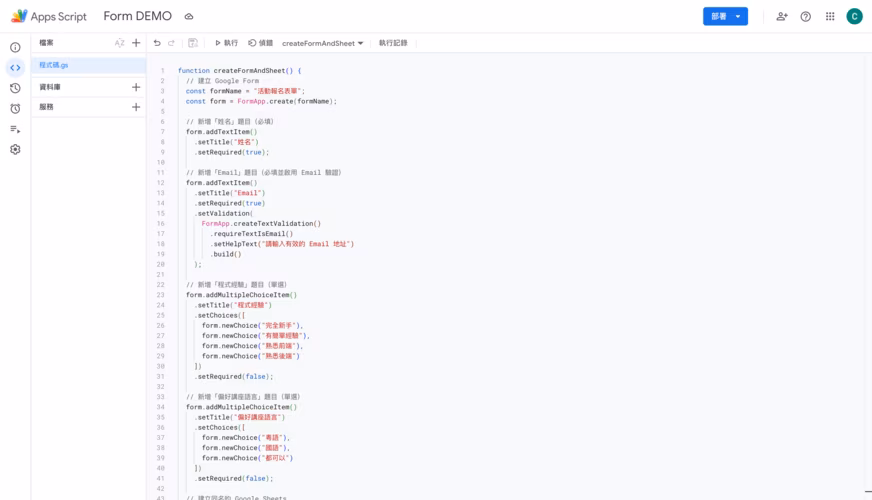Screen dimensions: 872x500
Task: Open the Google apps grid icon
Action: pyautogui.click(x=830, y=16)
